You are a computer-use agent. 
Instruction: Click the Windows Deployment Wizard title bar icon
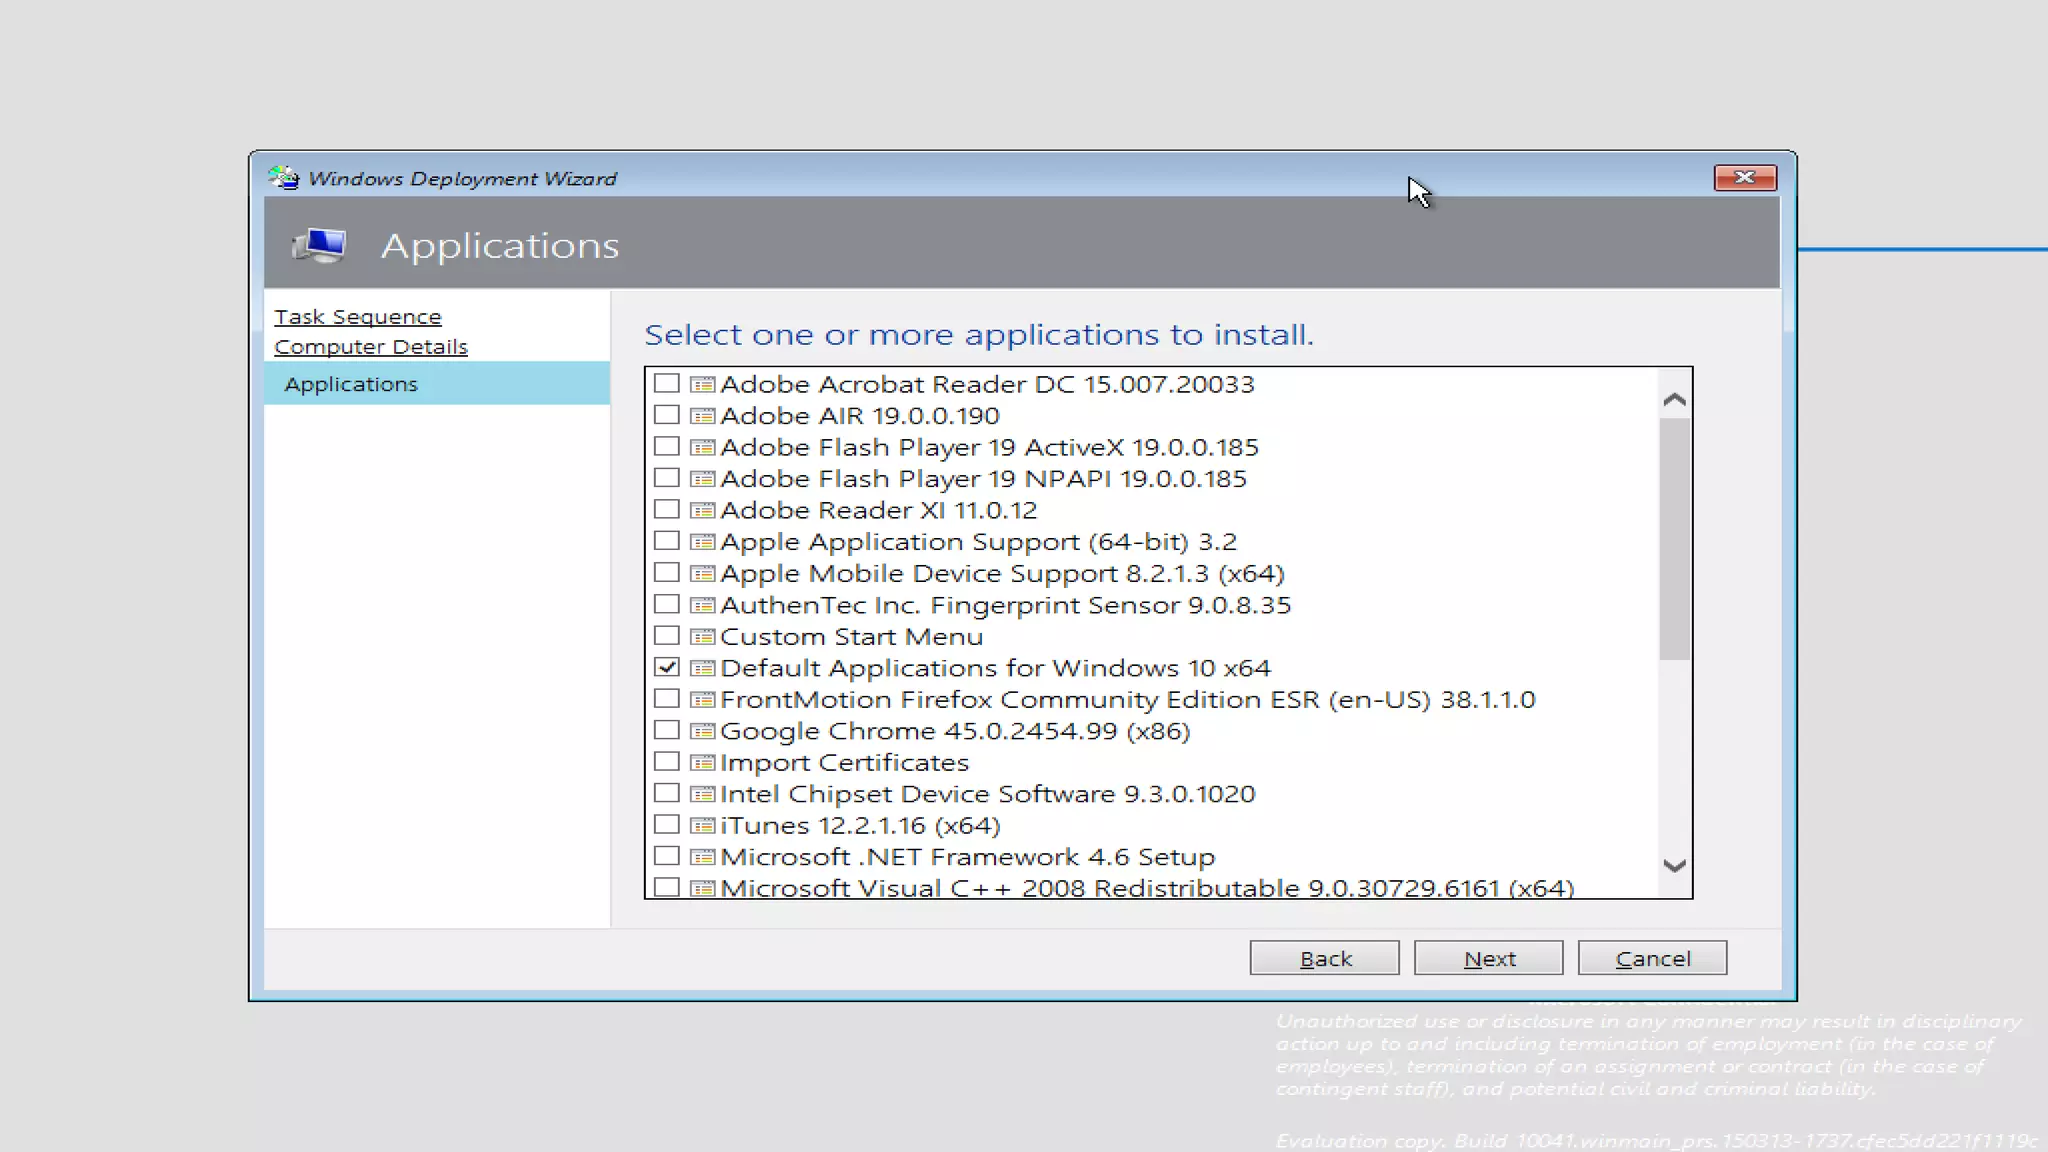tap(284, 178)
